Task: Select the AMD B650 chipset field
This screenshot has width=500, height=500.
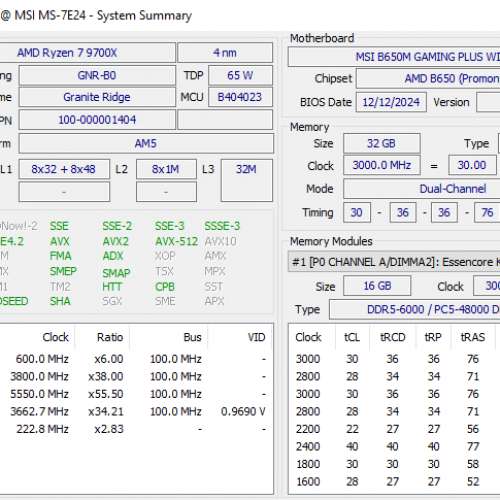Action: (x=428, y=79)
